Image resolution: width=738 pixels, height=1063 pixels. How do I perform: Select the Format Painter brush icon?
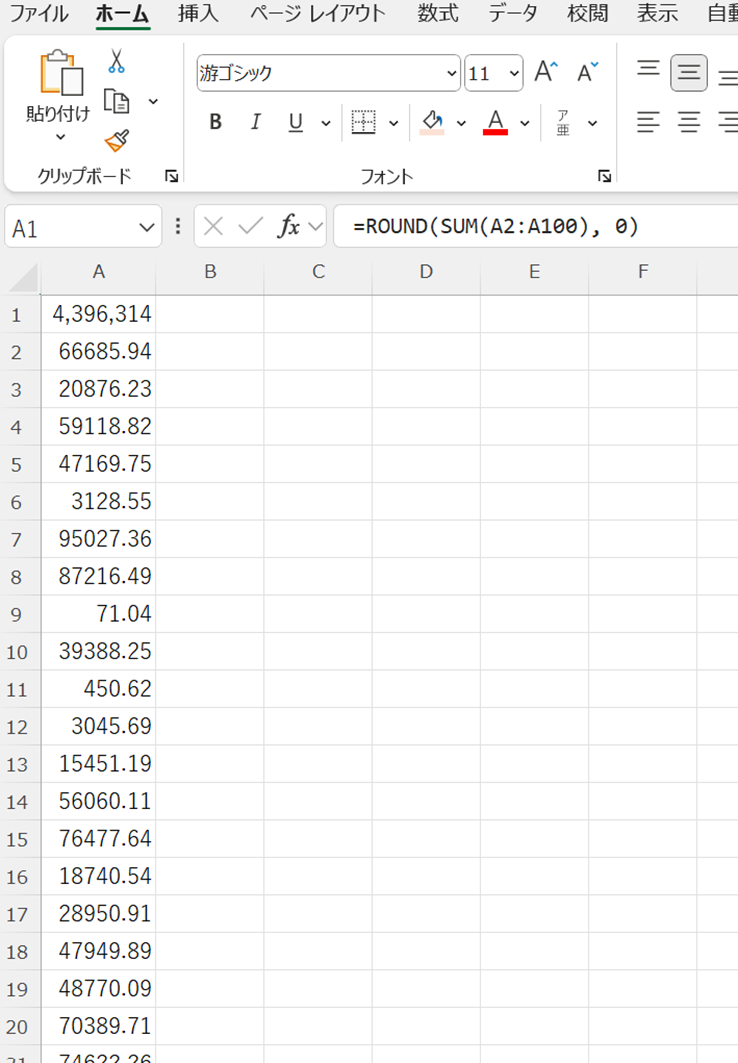[x=117, y=140]
